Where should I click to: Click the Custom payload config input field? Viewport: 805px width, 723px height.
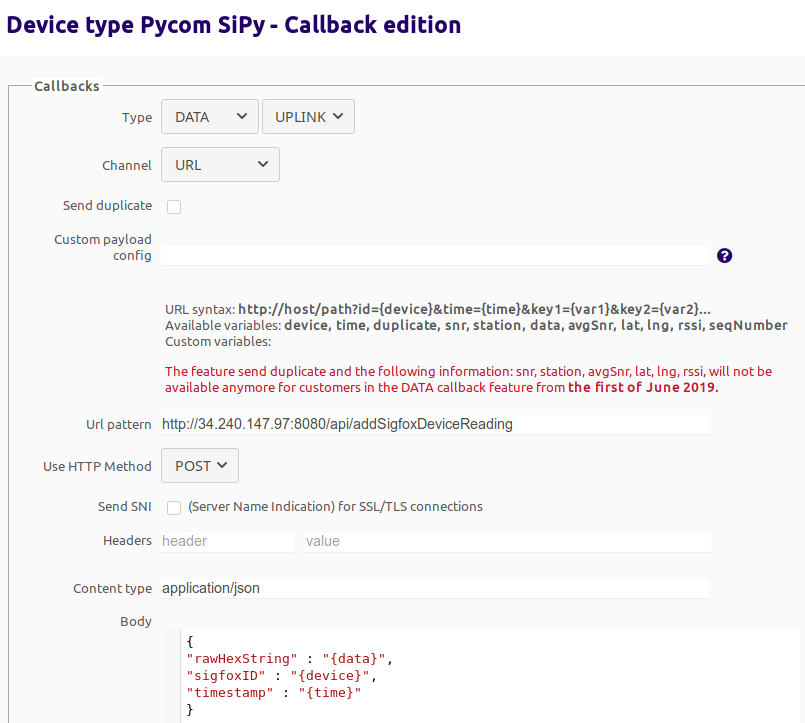434,255
